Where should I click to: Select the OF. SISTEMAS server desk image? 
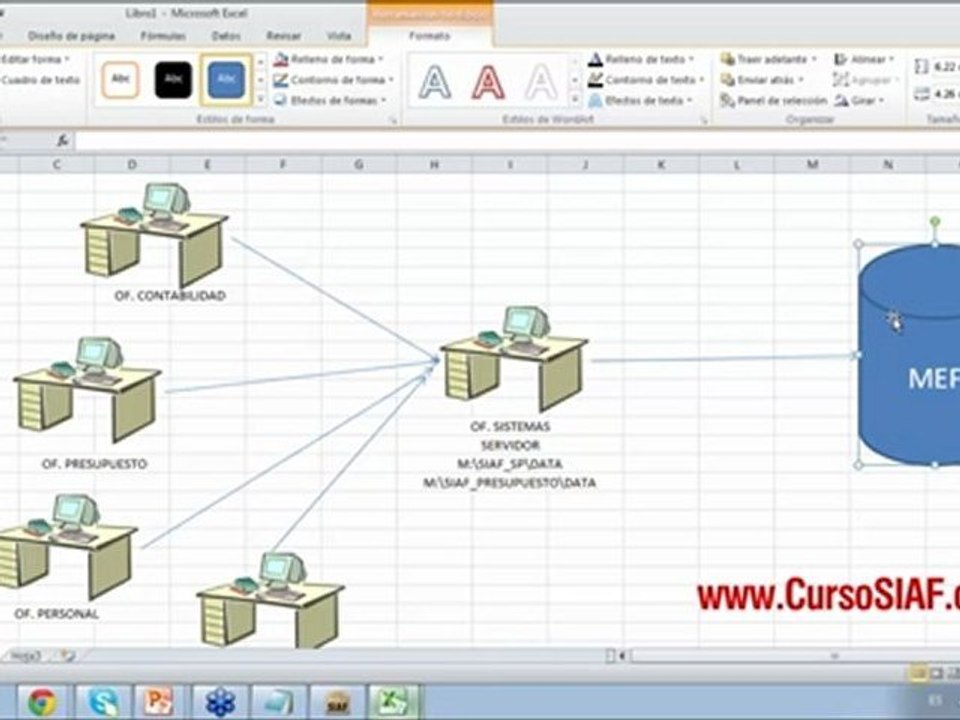(x=514, y=358)
